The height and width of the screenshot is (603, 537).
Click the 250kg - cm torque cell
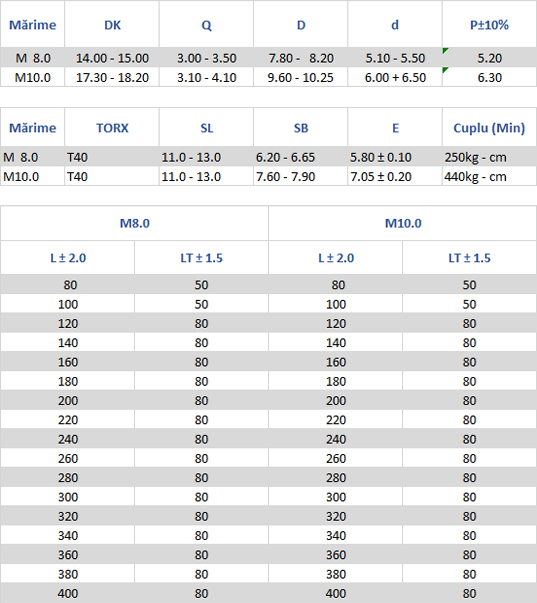click(489, 157)
